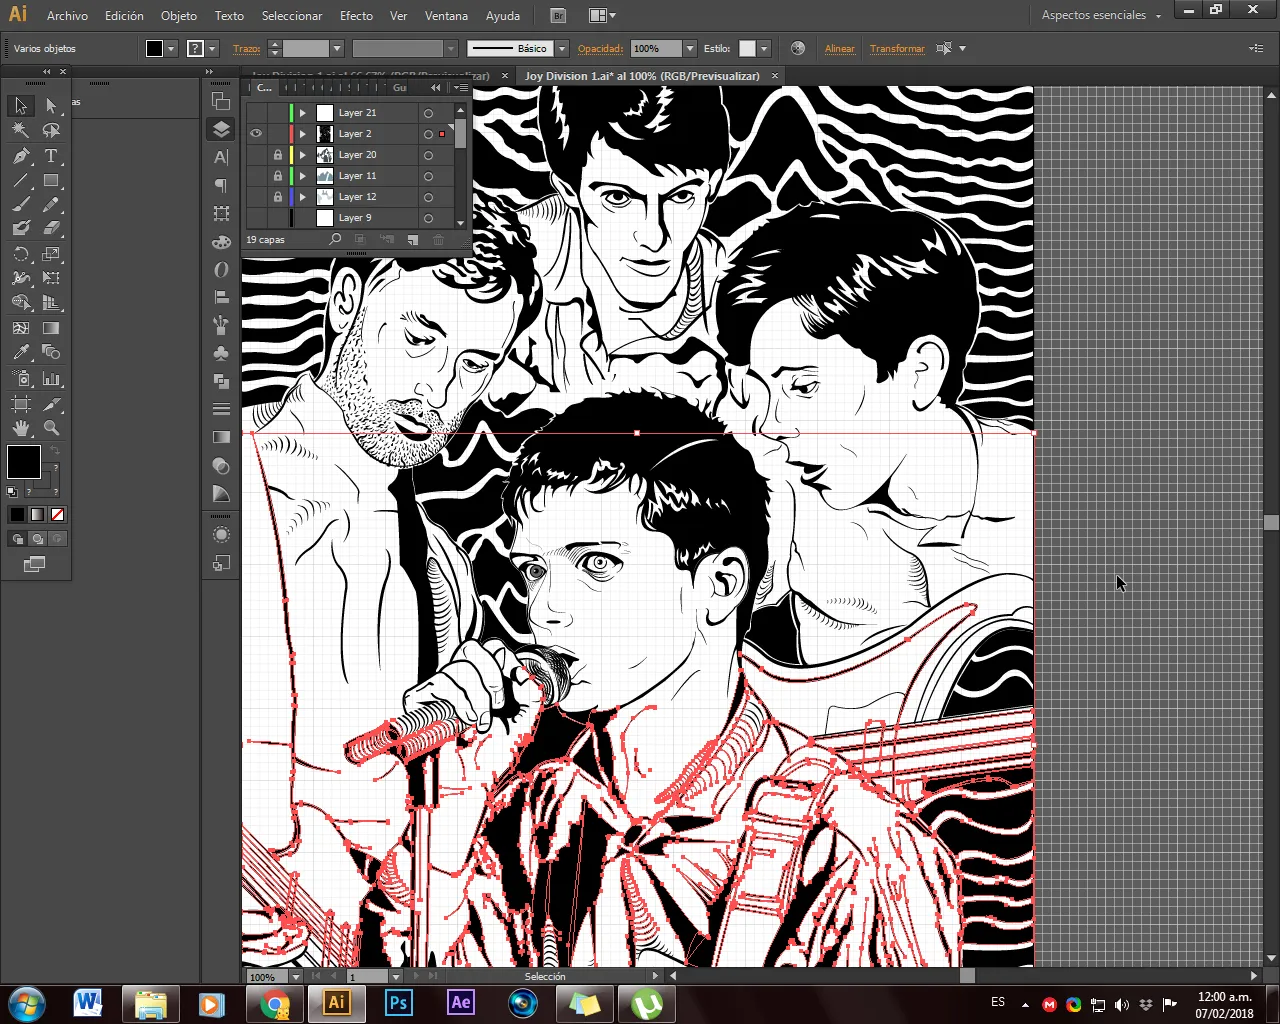The height and width of the screenshot is (1024, 1280).
Task: Select the Paintbrush tool
Action: coord(21,205)
